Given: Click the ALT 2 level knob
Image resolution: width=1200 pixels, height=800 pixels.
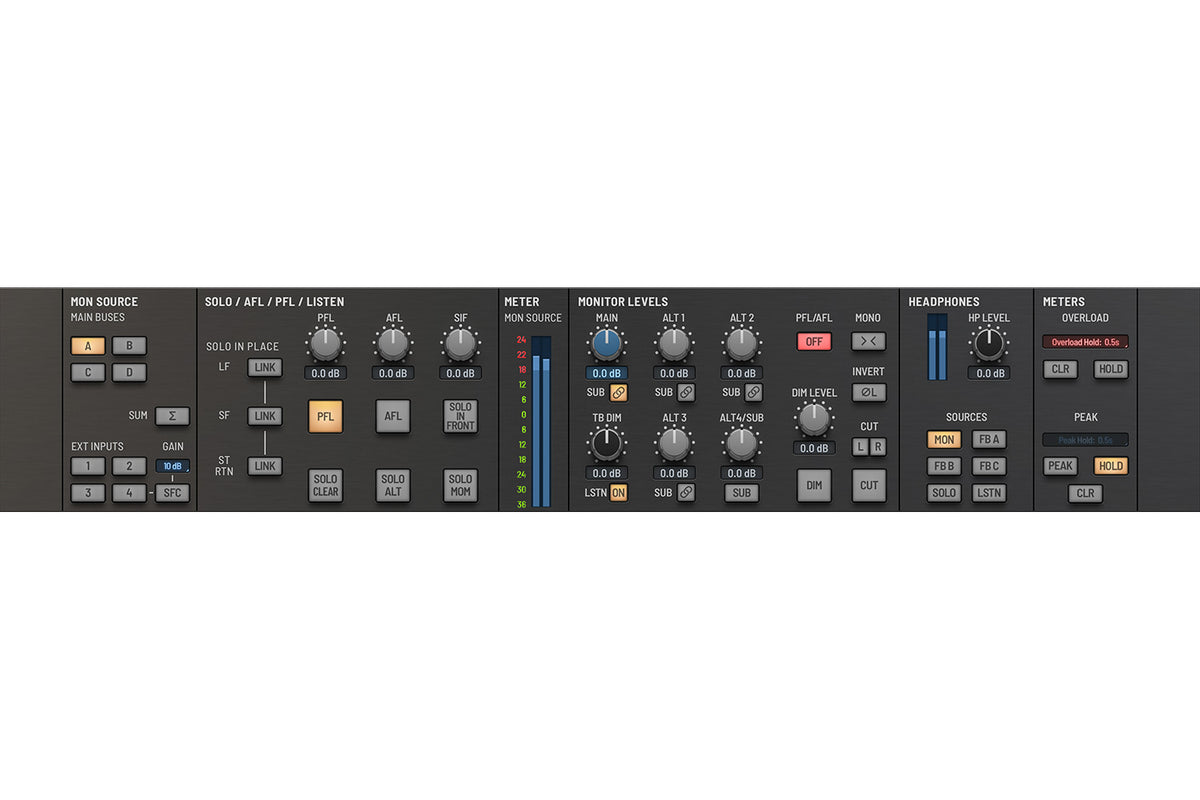Looking at the screenshot, I should 741,344.
